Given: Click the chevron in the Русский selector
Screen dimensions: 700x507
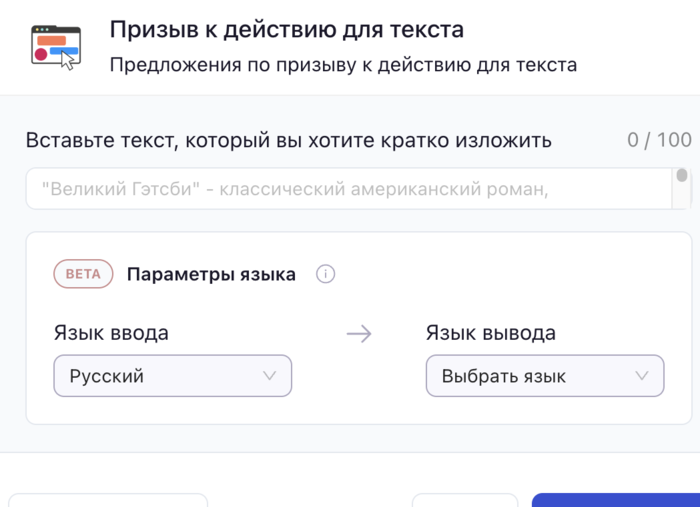Looking at the screenshot, I should coord(269,376).
